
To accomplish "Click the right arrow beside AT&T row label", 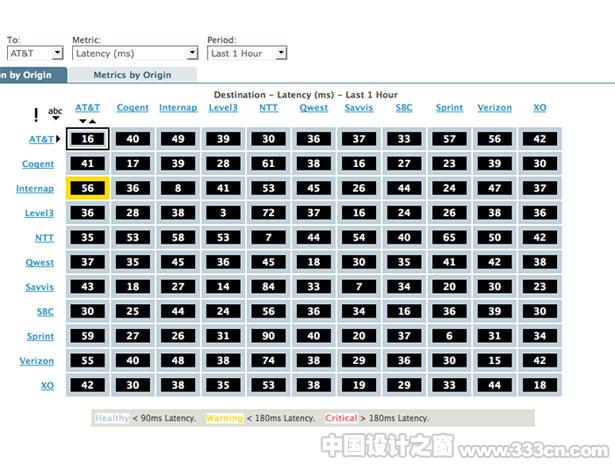I will (x=58, y=139).
